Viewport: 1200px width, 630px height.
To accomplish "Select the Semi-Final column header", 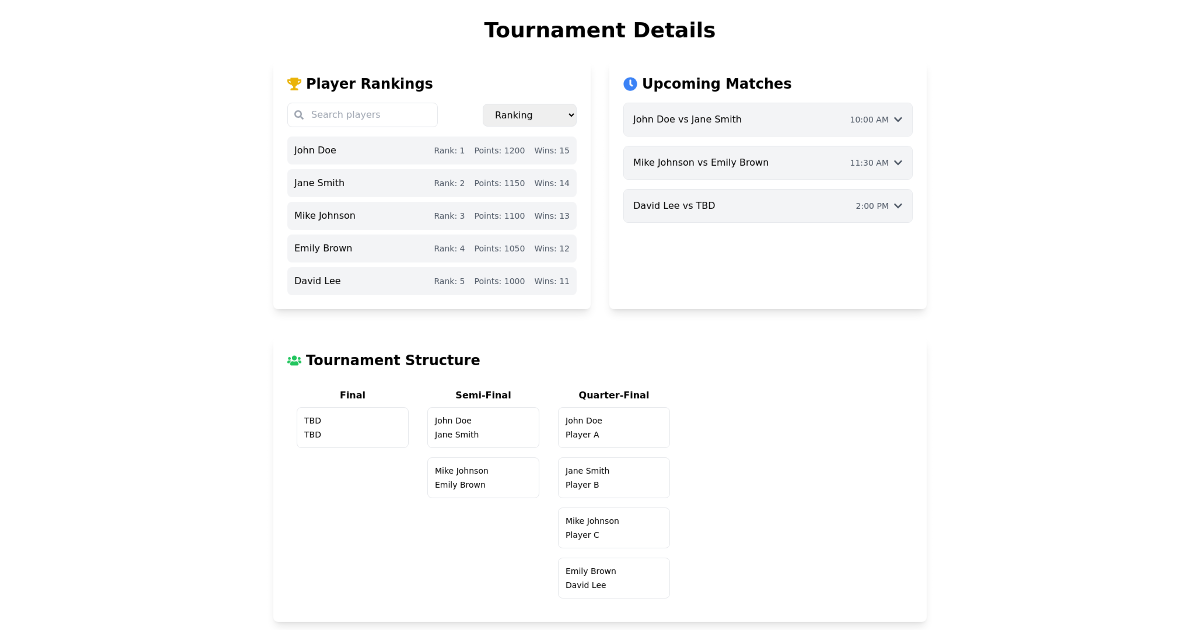I will click(x=483, y=394).
